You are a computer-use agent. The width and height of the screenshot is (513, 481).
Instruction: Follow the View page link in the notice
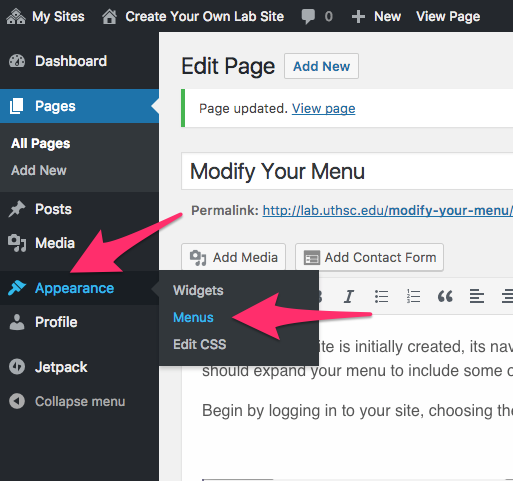click(x=324, y=108)
